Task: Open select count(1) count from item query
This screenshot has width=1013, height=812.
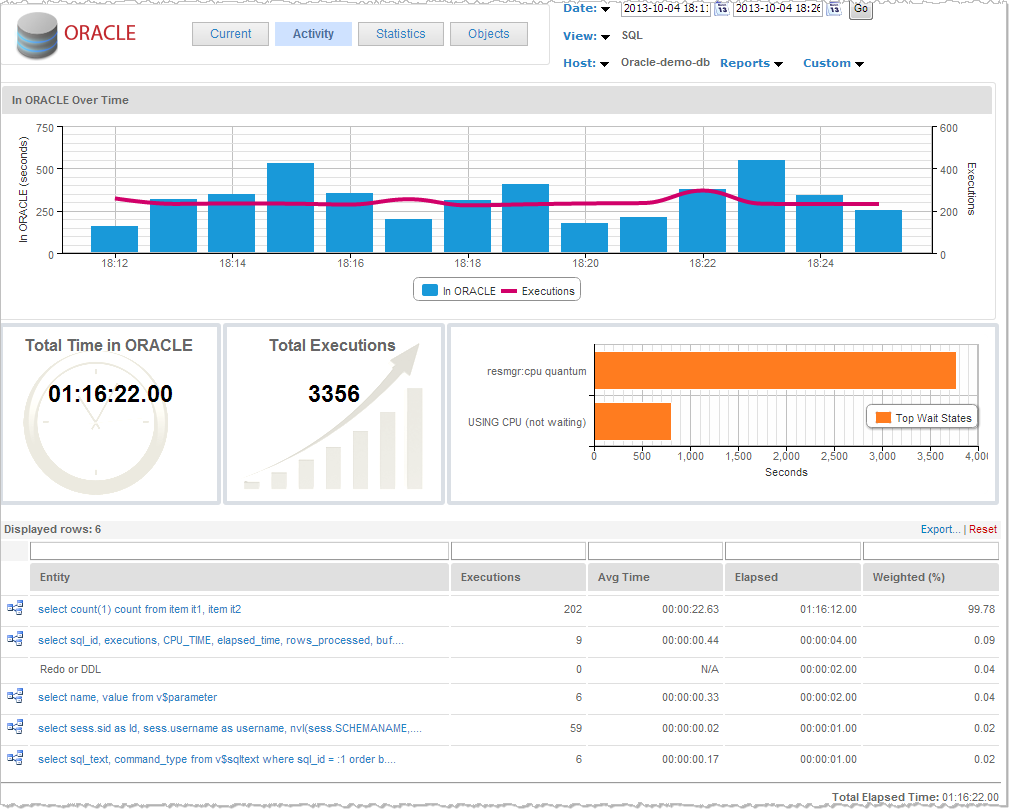Action: (x=140, y=609)
